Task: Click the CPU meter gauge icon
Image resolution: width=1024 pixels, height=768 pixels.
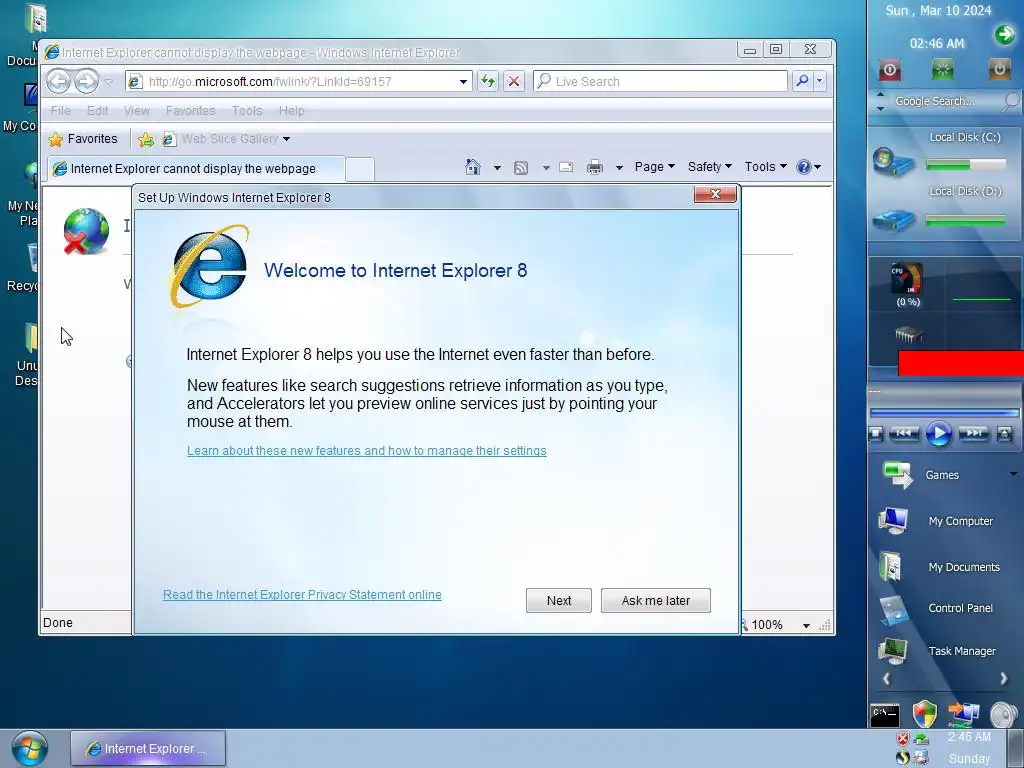Action: click(907, 279)
